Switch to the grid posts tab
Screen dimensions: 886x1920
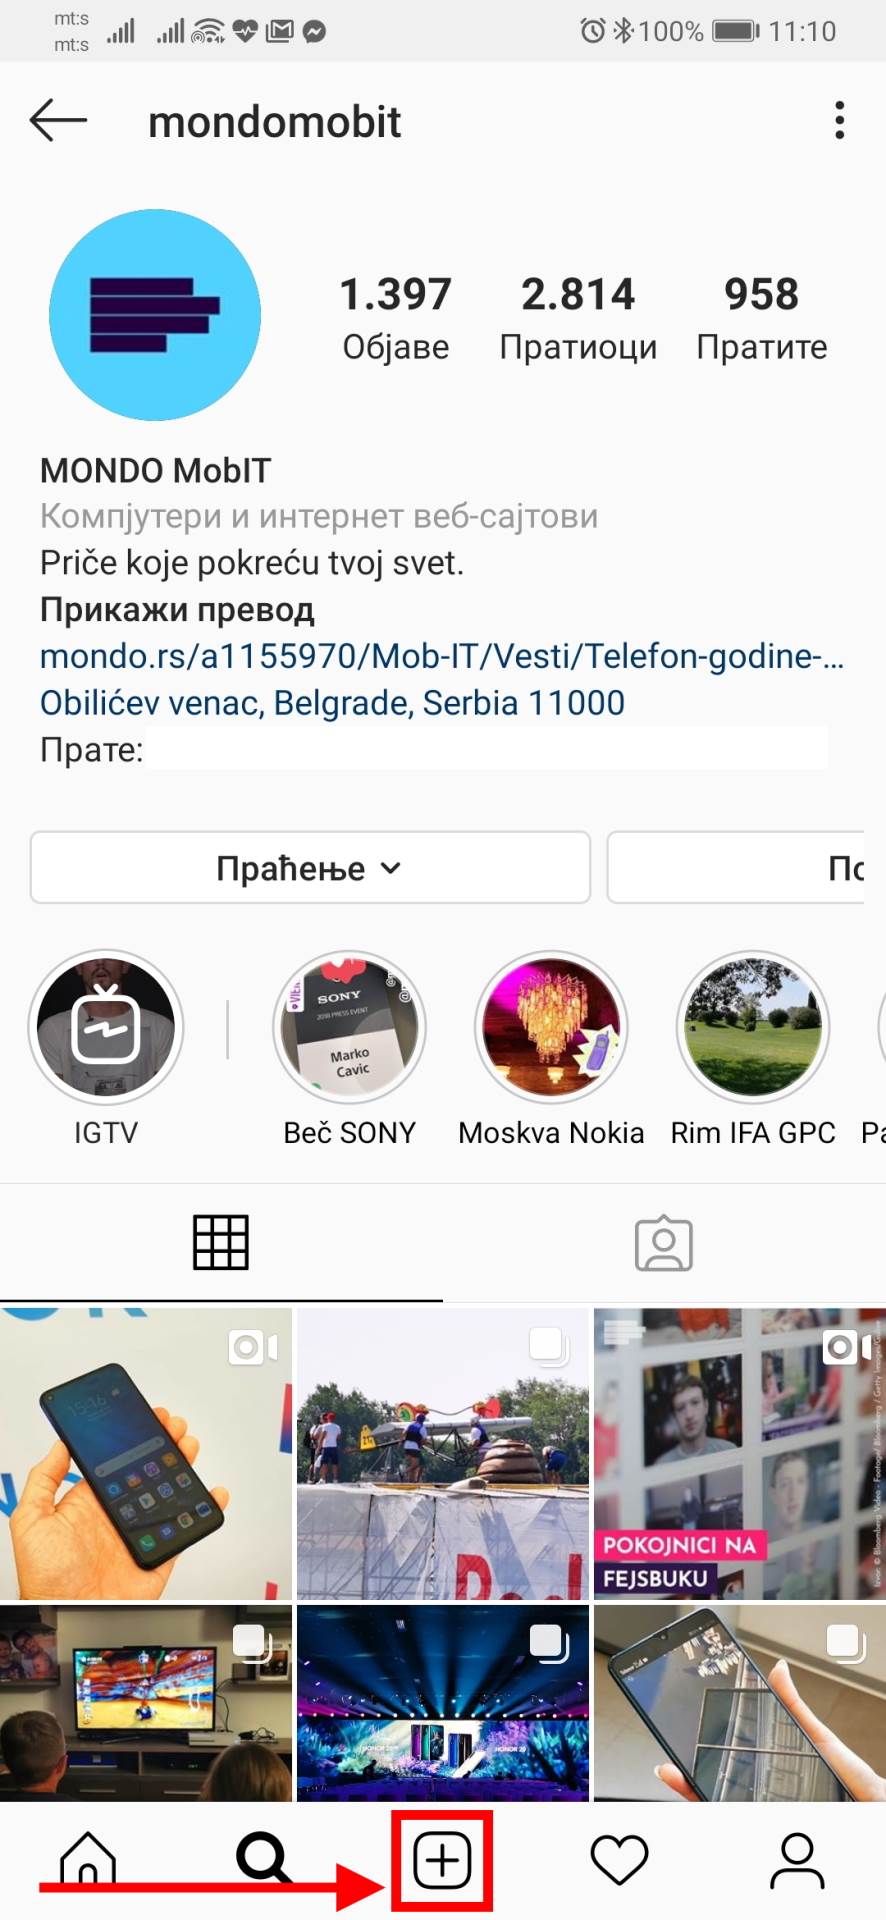coord(220,1243)
